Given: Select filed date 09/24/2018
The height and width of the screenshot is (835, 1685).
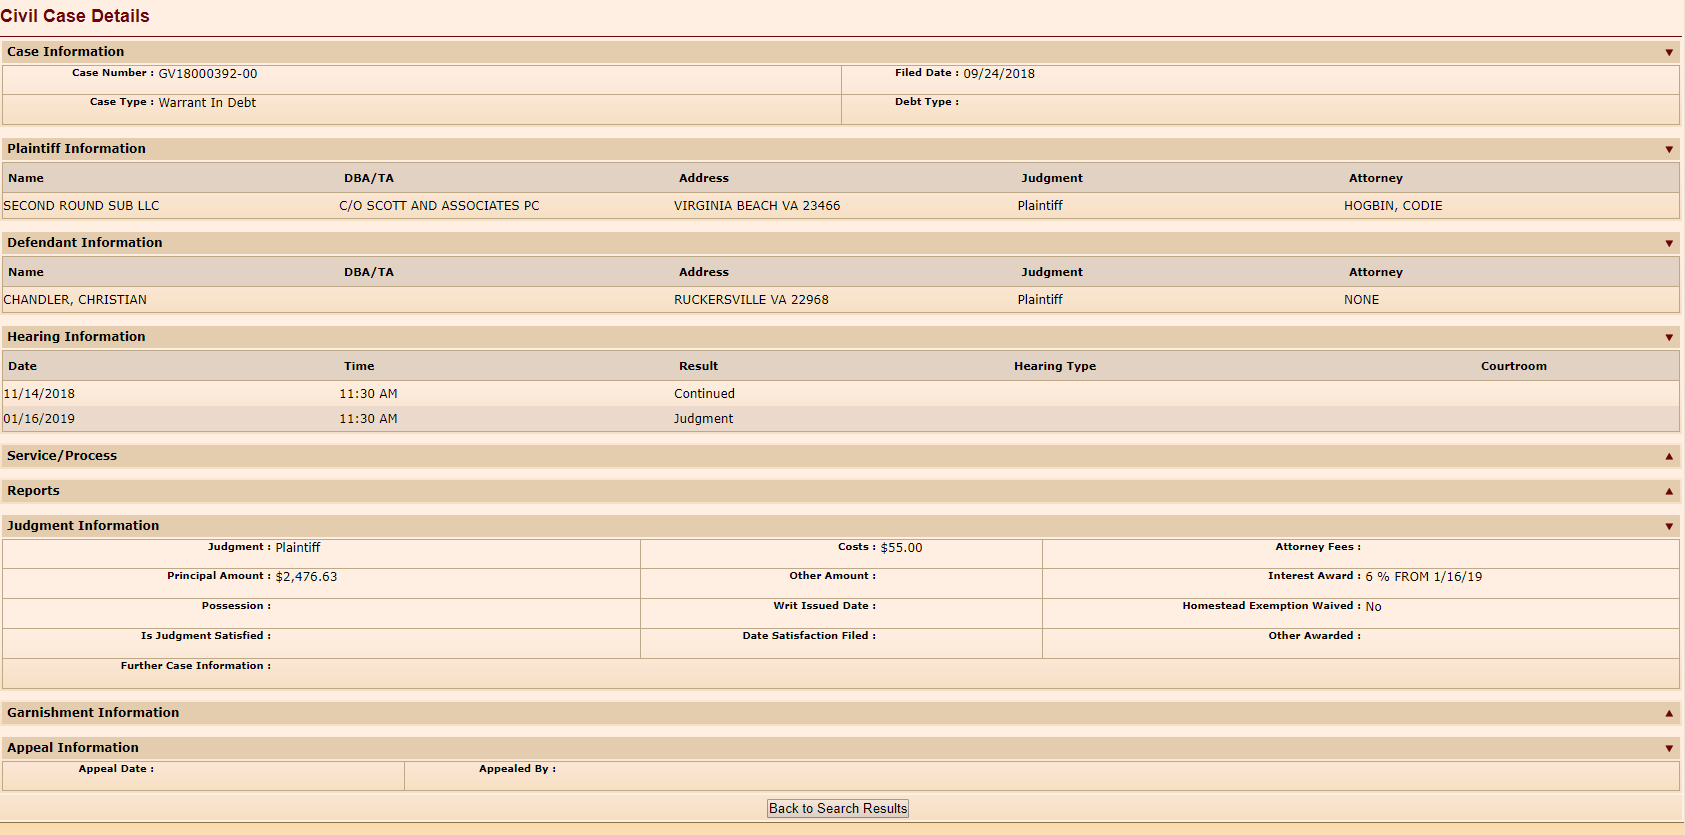Looking at the screenshot, I should [x=999, y=74].
